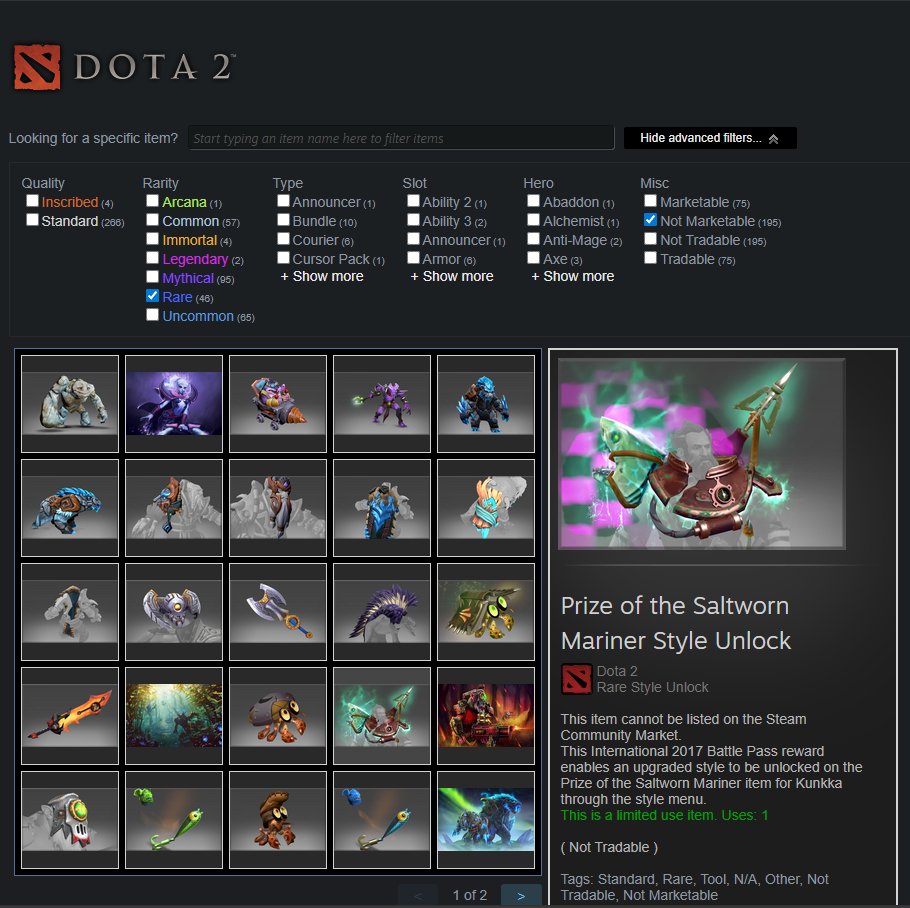
Task: Select the green fishing hook item
Action: (x=174, y=819)
